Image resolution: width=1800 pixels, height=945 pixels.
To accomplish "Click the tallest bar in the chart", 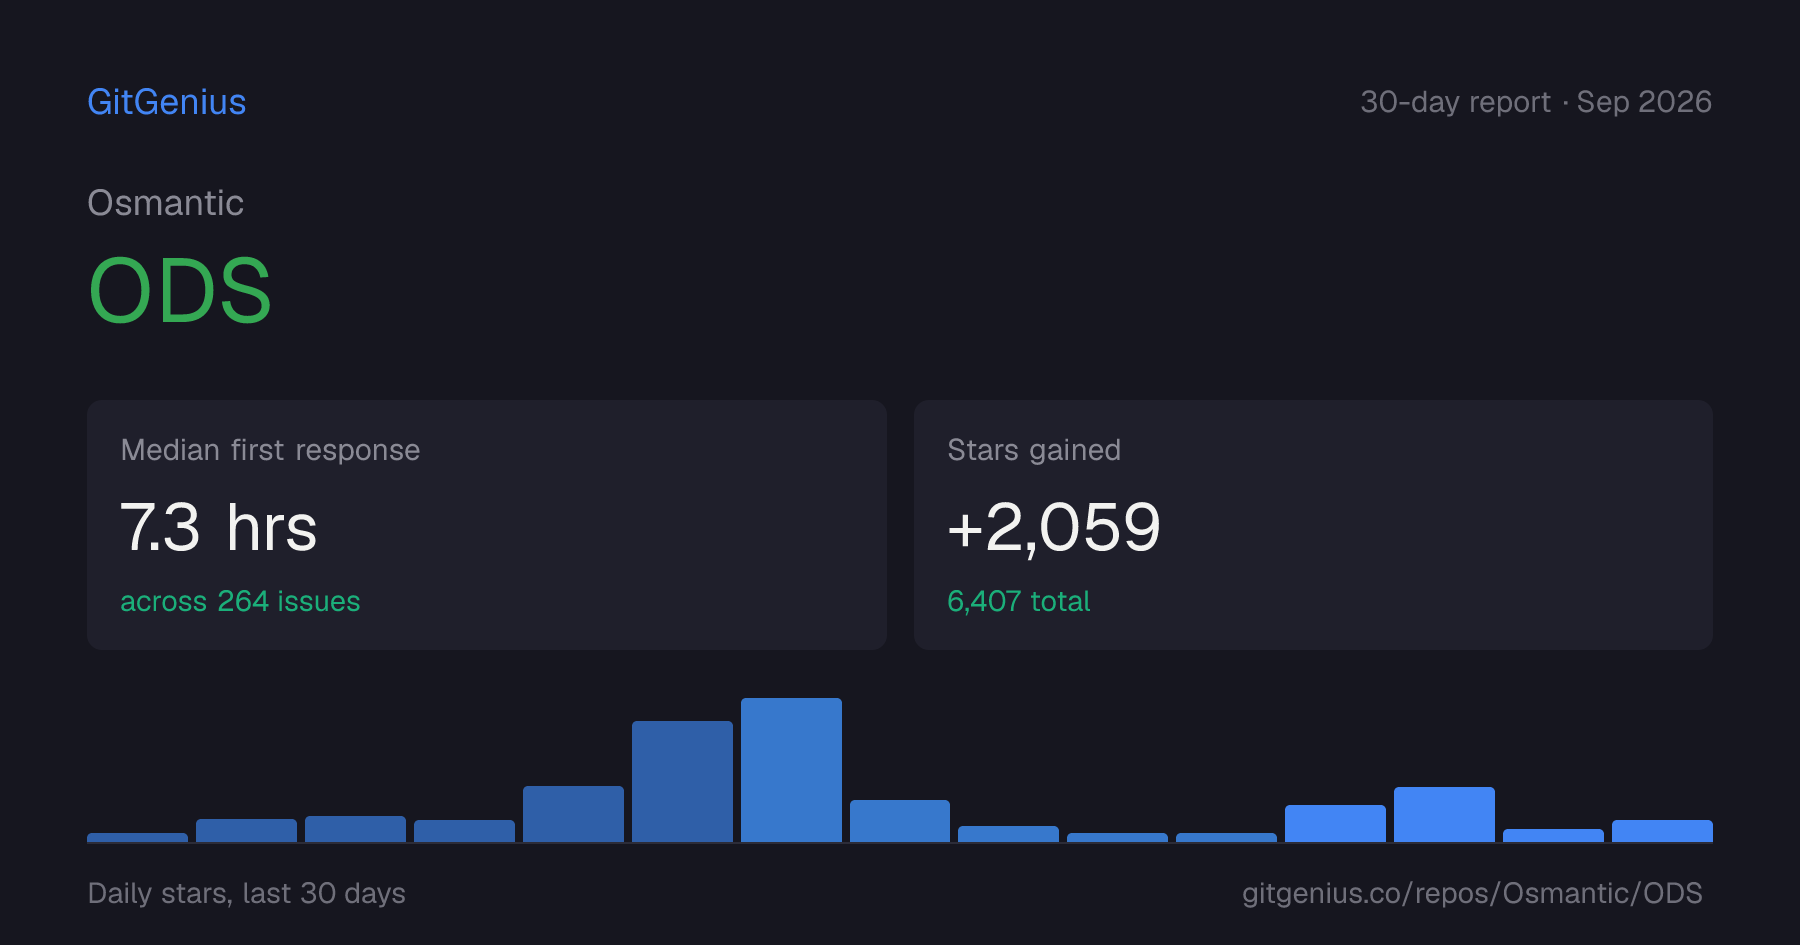I will 791,770.
